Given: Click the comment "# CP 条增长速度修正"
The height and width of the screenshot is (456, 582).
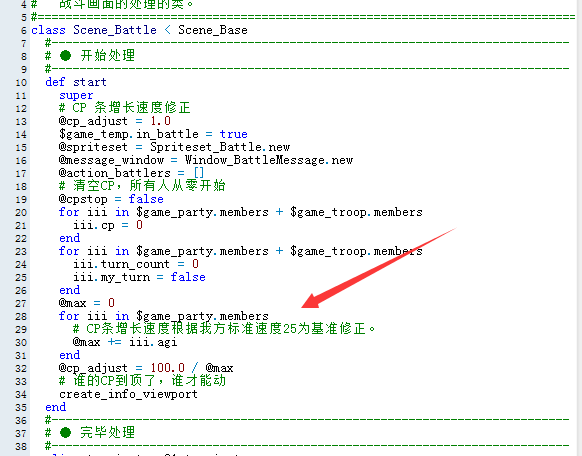Looking at the screenshot, I should (125, 108).
